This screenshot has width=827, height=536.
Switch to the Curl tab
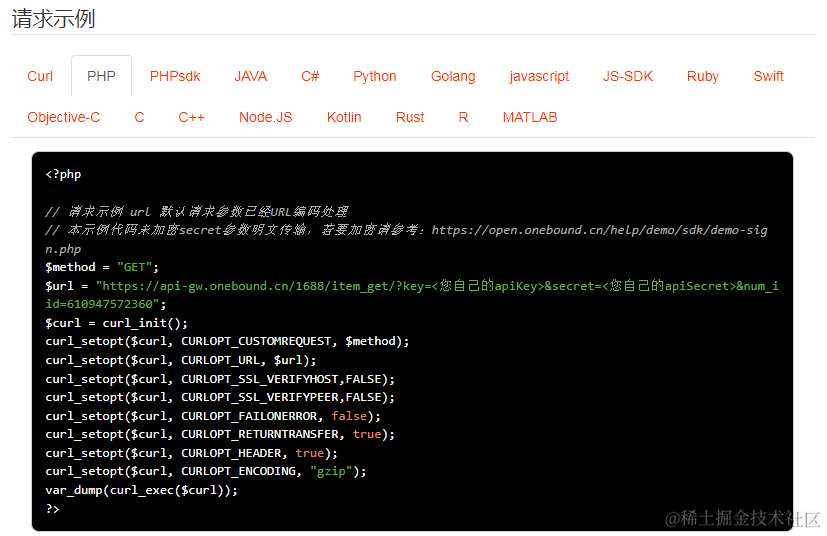tap(40, 76)
